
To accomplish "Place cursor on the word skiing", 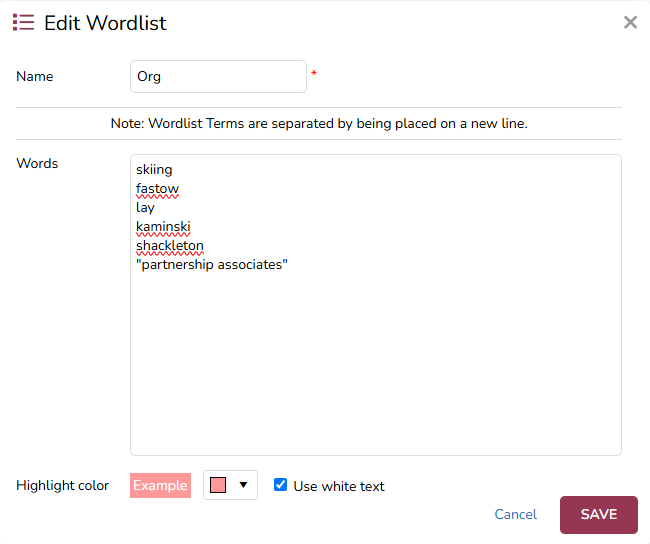I will point(154,169).
